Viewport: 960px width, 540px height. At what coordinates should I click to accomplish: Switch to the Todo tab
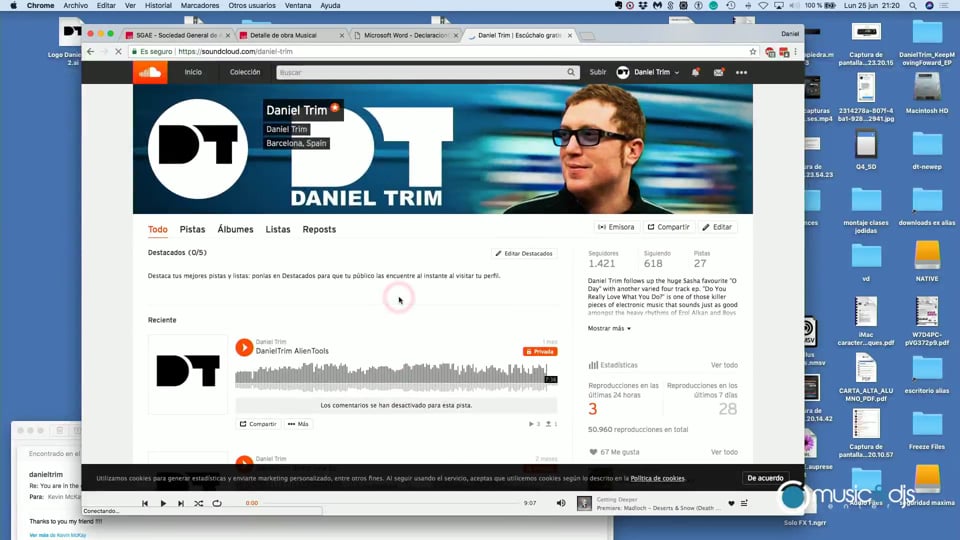coord(157,230)
